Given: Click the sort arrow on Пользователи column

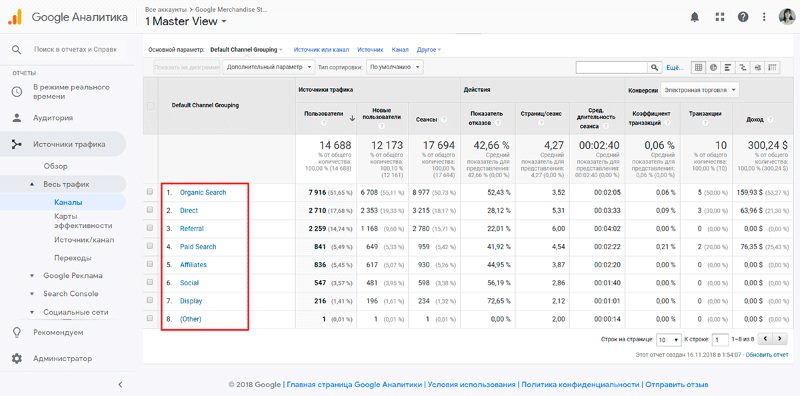Looking at the screenshot, I should tap(352, 118).
